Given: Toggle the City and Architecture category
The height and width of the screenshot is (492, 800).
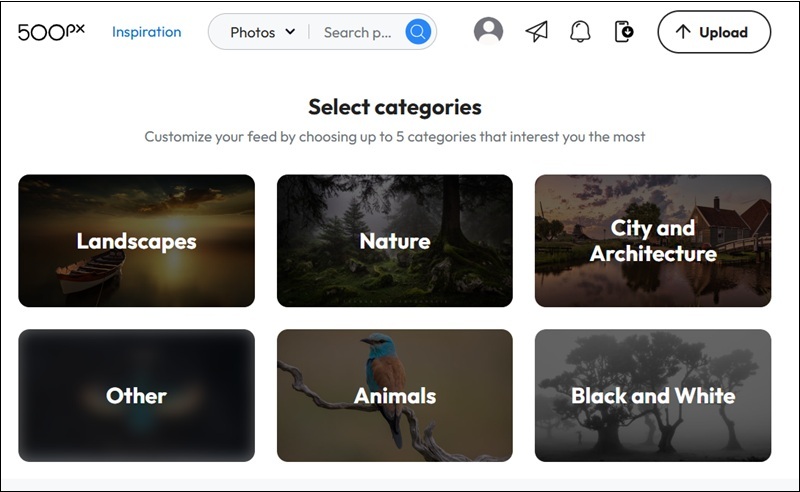Looking at the screenshot, I should [653, 241].
